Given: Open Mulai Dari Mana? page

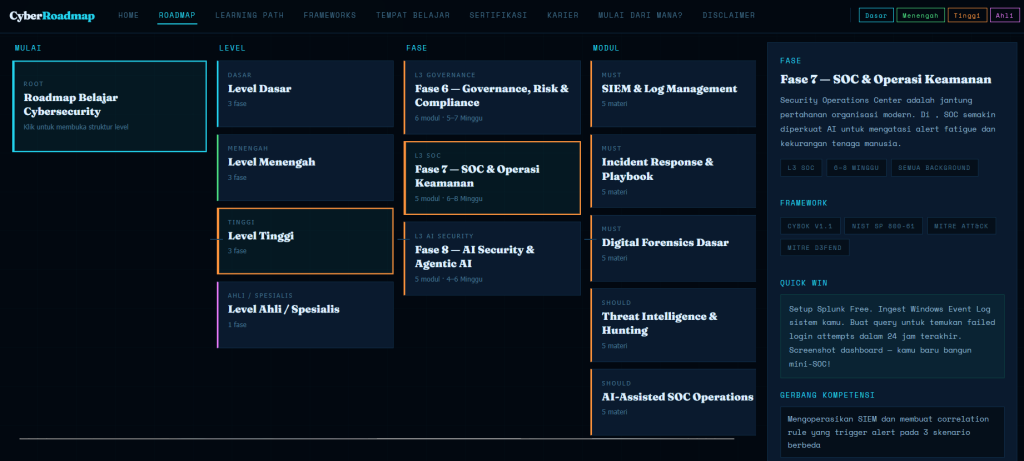Looking at the screenshot, I should click(x=641, y=15).
